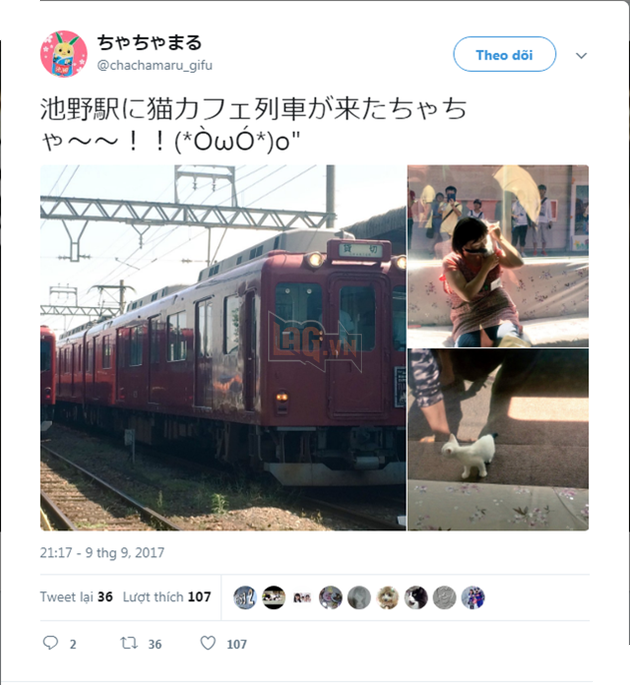Open the black-white cat liker avatar
The image size is (630, 685).
[x=416, y=598]
